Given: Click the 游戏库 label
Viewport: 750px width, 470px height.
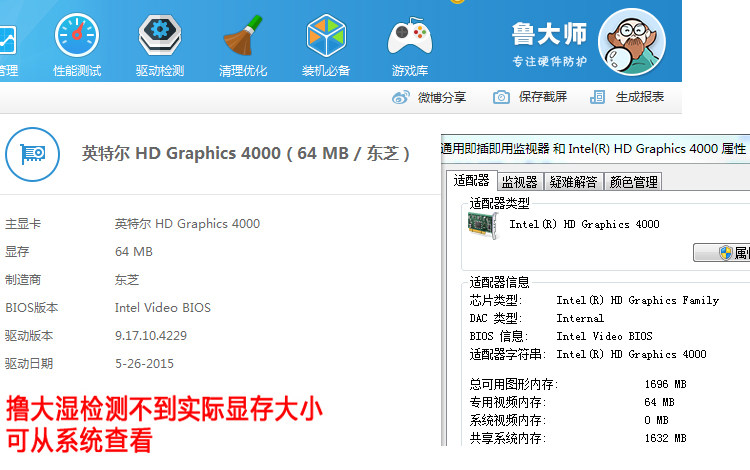Looking at the screenshot, I should click(410, 71).
